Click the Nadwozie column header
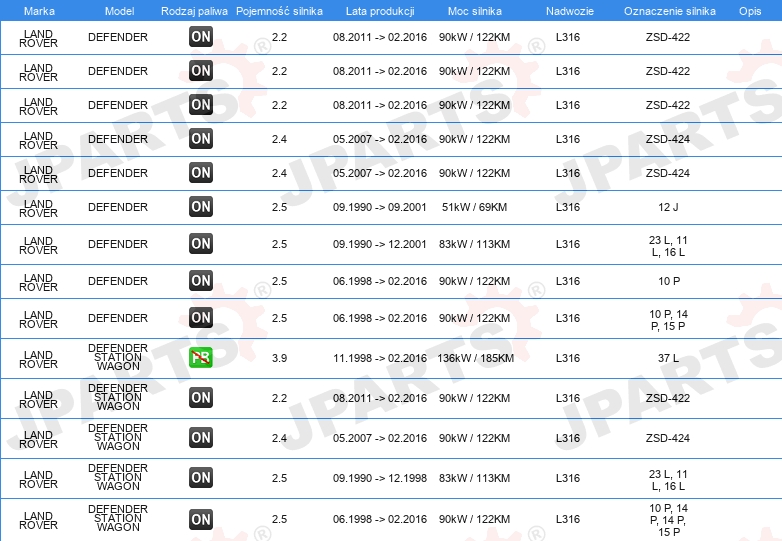Image resolution: width=782 pixels, height=541 pixels. 570,11
